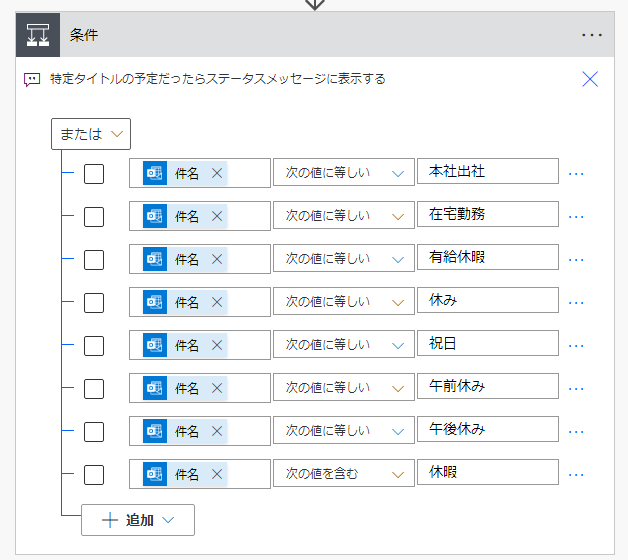Open the condition card ellipsis menu
The width and height of the screenshot is (628, 560).
592,35
